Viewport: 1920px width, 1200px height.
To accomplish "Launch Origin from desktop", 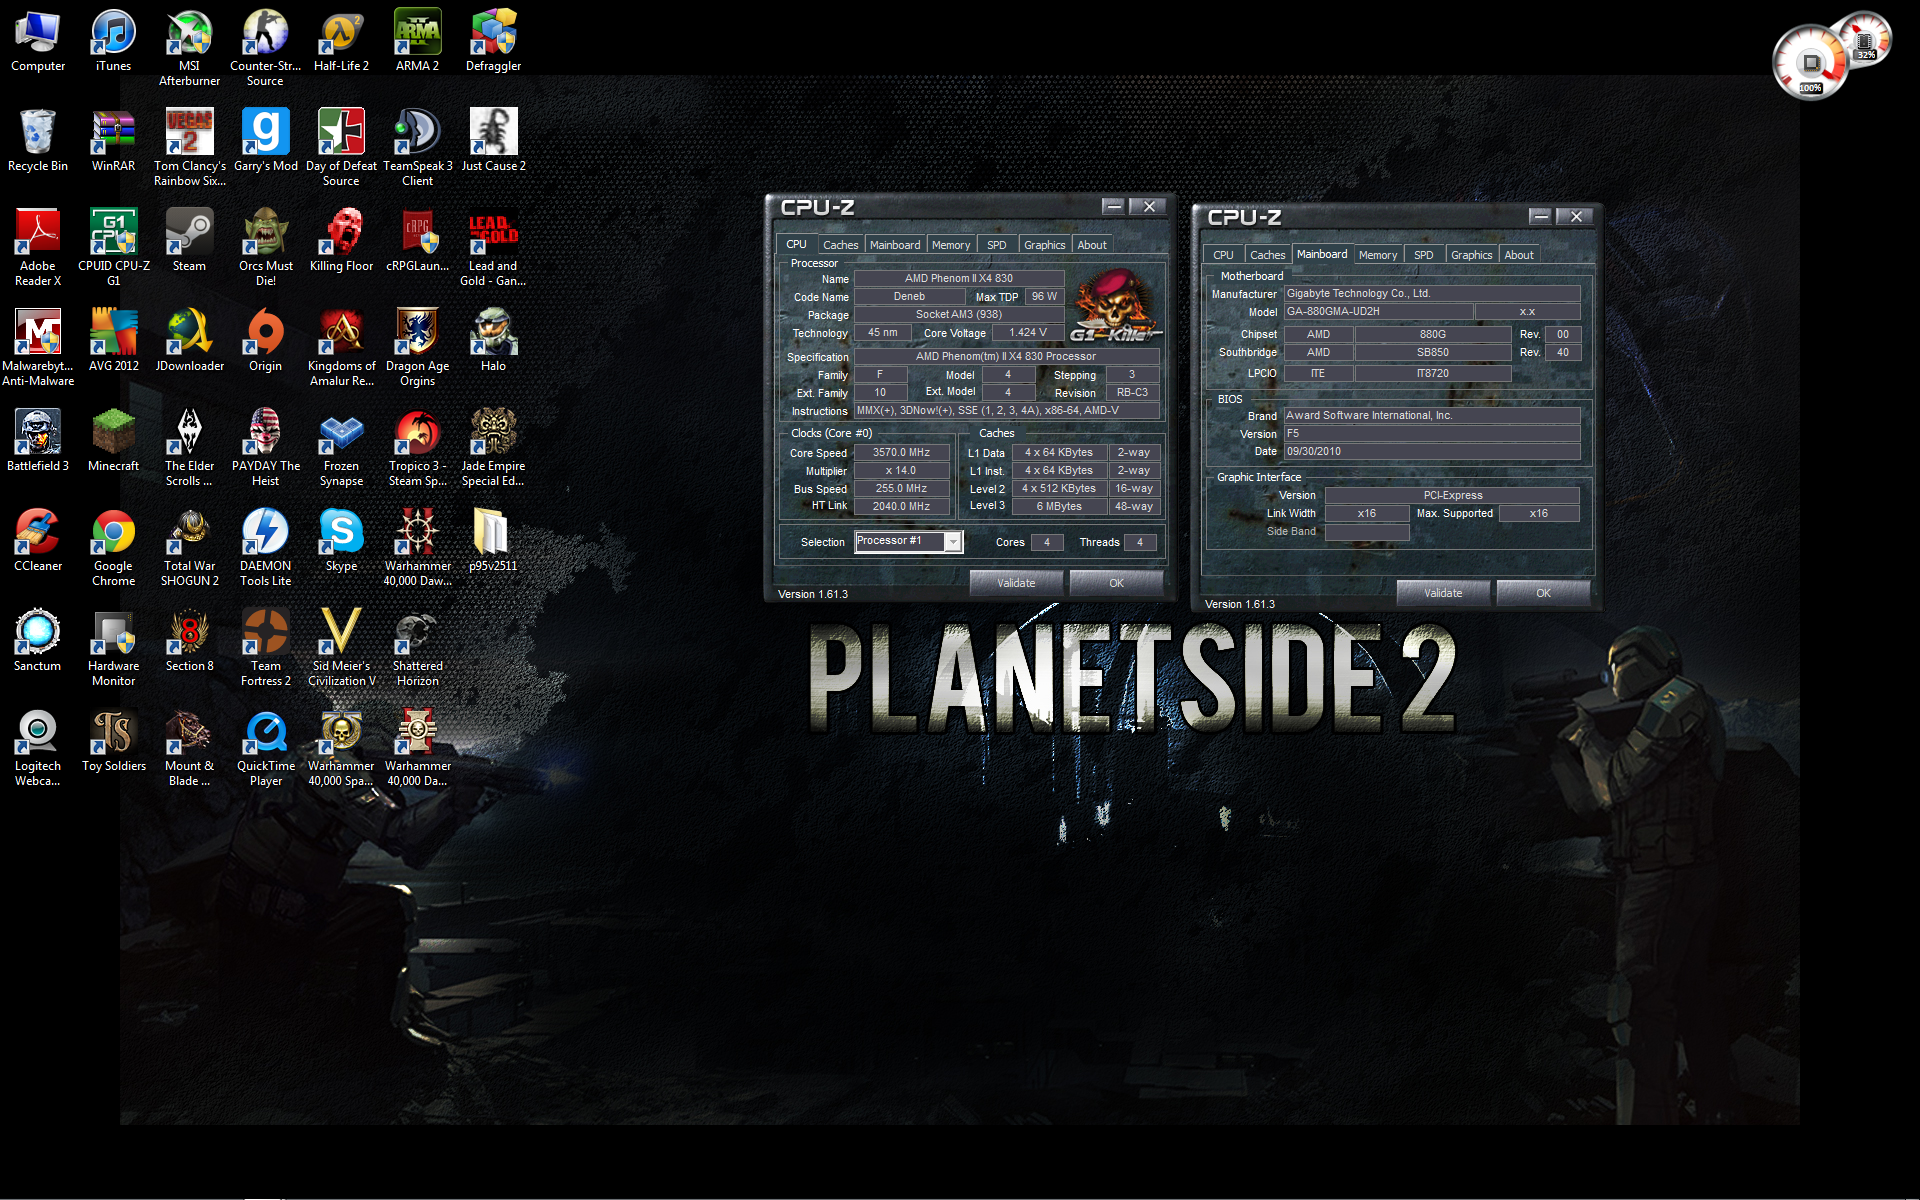I will coord(265,341).
